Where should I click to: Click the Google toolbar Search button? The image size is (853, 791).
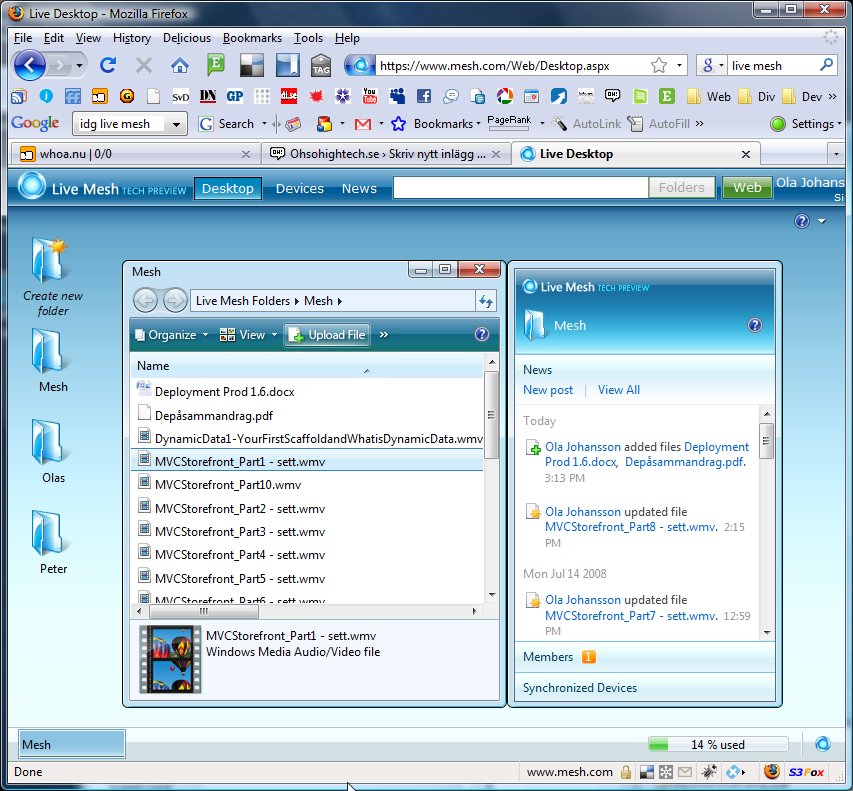point(226,124)
